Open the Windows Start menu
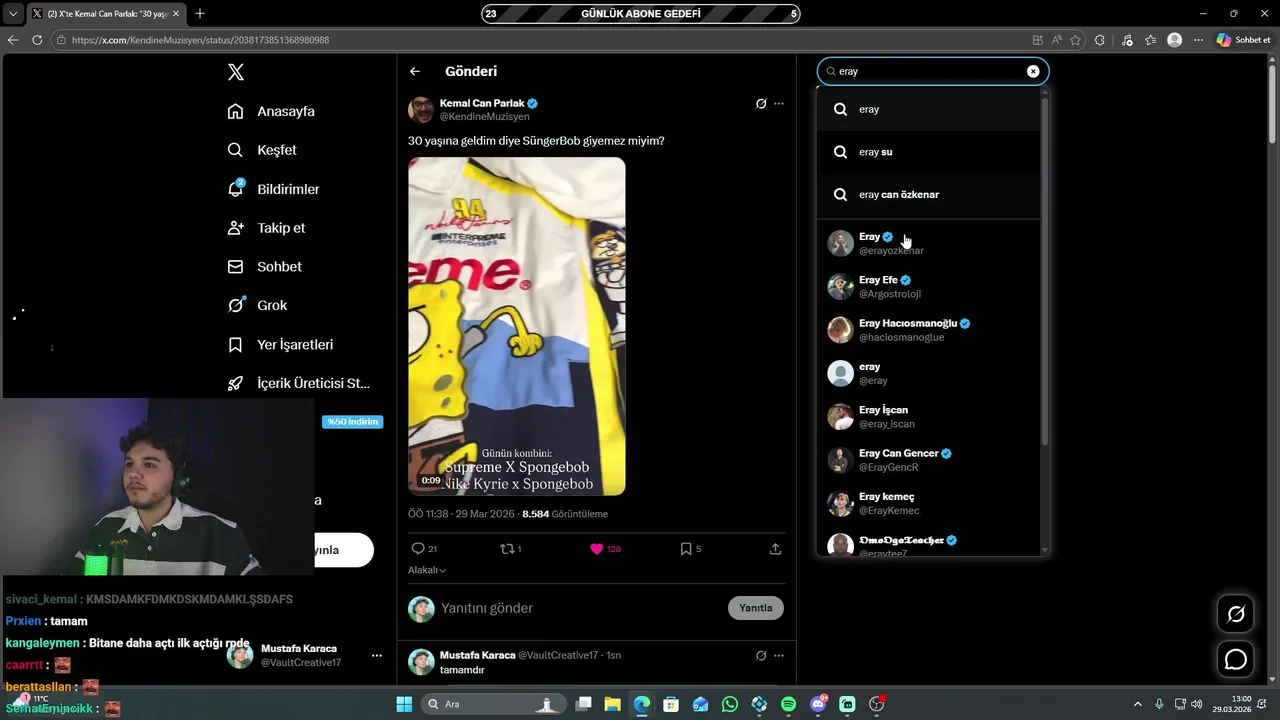This screenshot has width=1280, height=720. (404, 704)
